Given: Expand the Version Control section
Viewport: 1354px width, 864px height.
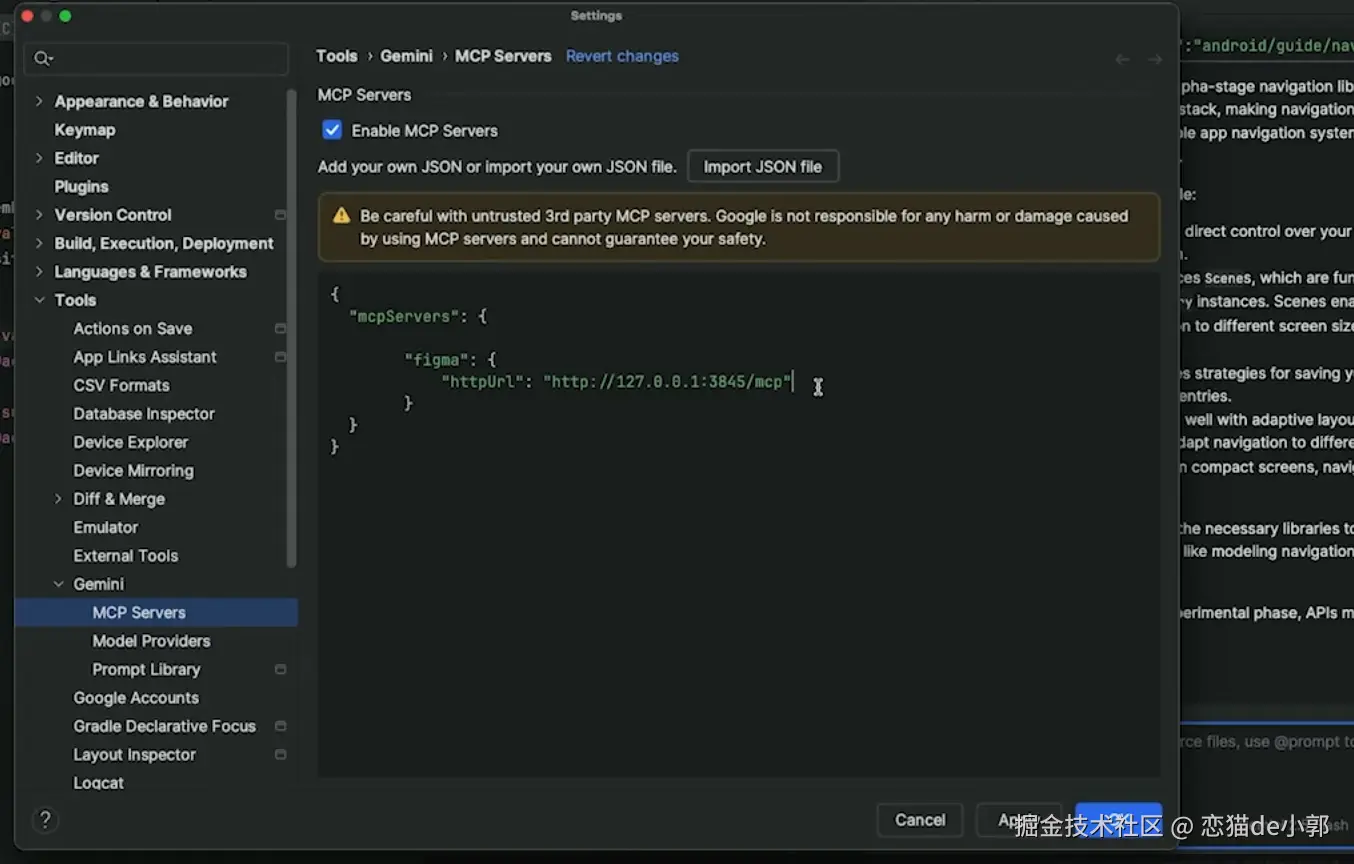Looking at the screenshot, I should (x=39, y=215).
